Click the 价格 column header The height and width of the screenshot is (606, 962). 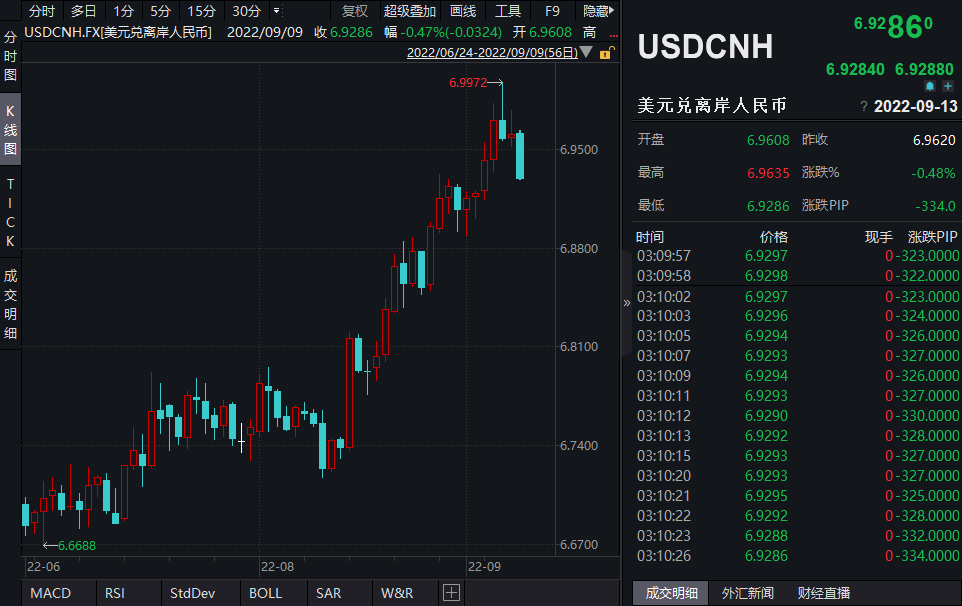(x=774, y=237)
